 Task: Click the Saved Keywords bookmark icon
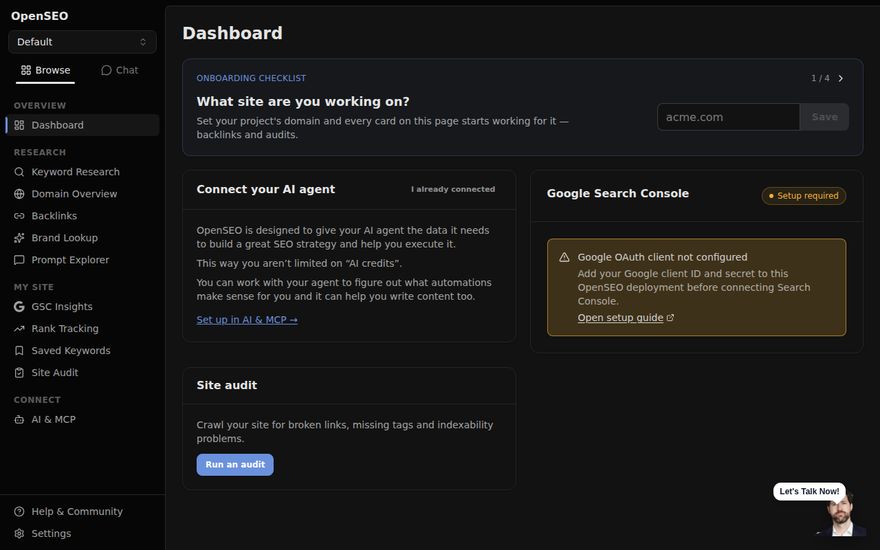(19, 350)
